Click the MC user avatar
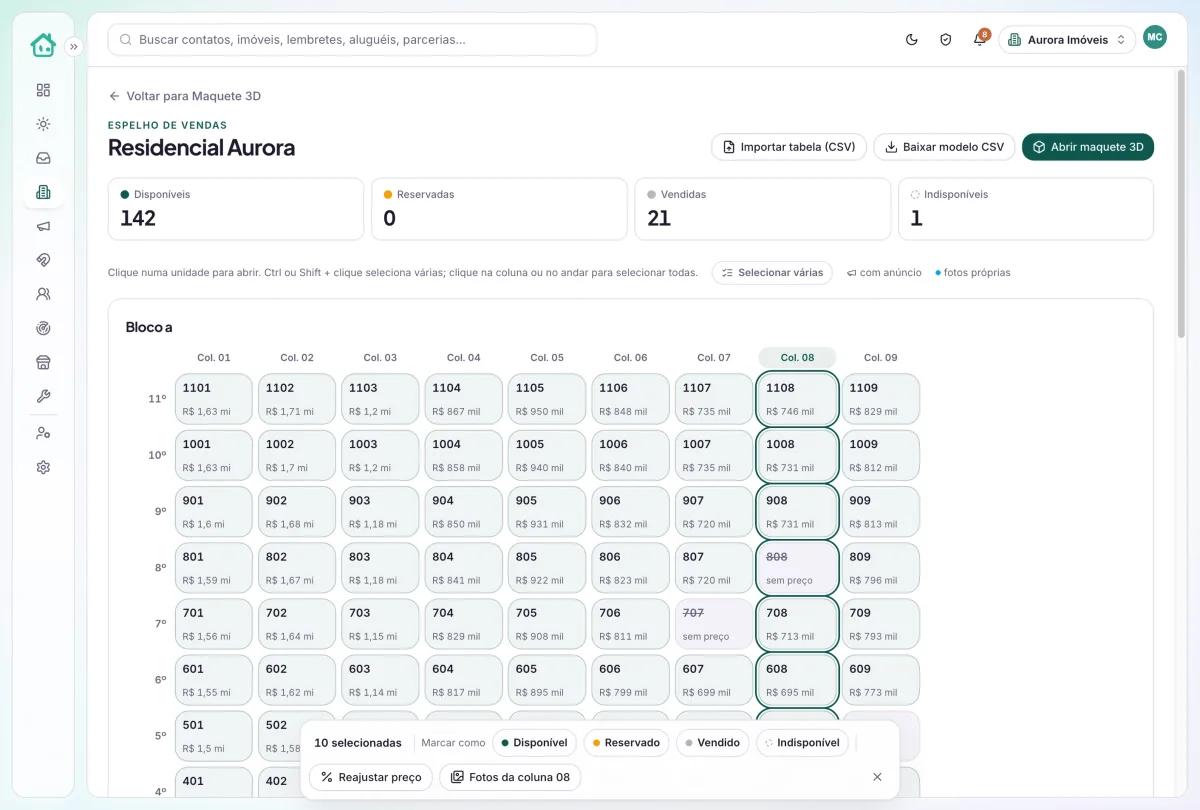Image resolution: width=1200 pixels, height=810 pixels. click(1155, 37)
